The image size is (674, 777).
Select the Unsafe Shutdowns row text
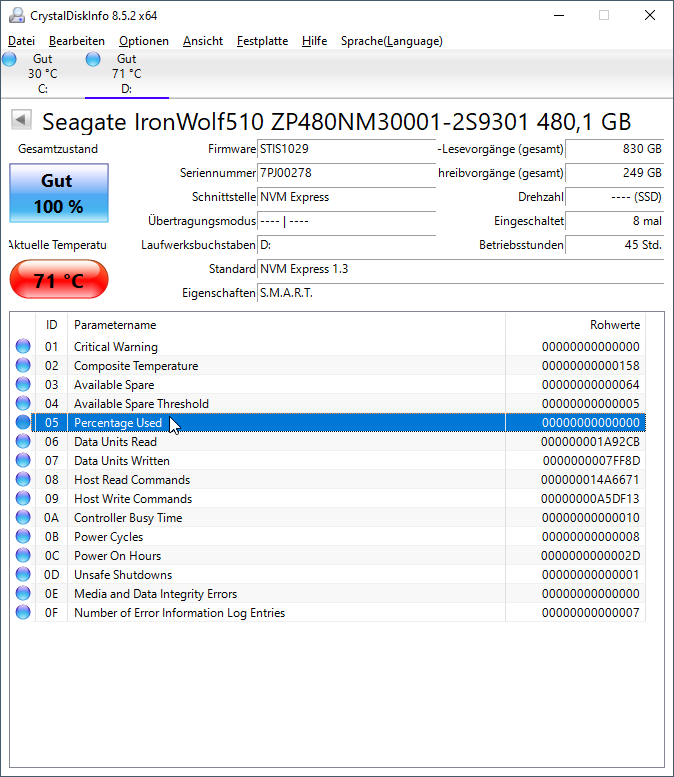pyautogui.click(x=123, y=574)
